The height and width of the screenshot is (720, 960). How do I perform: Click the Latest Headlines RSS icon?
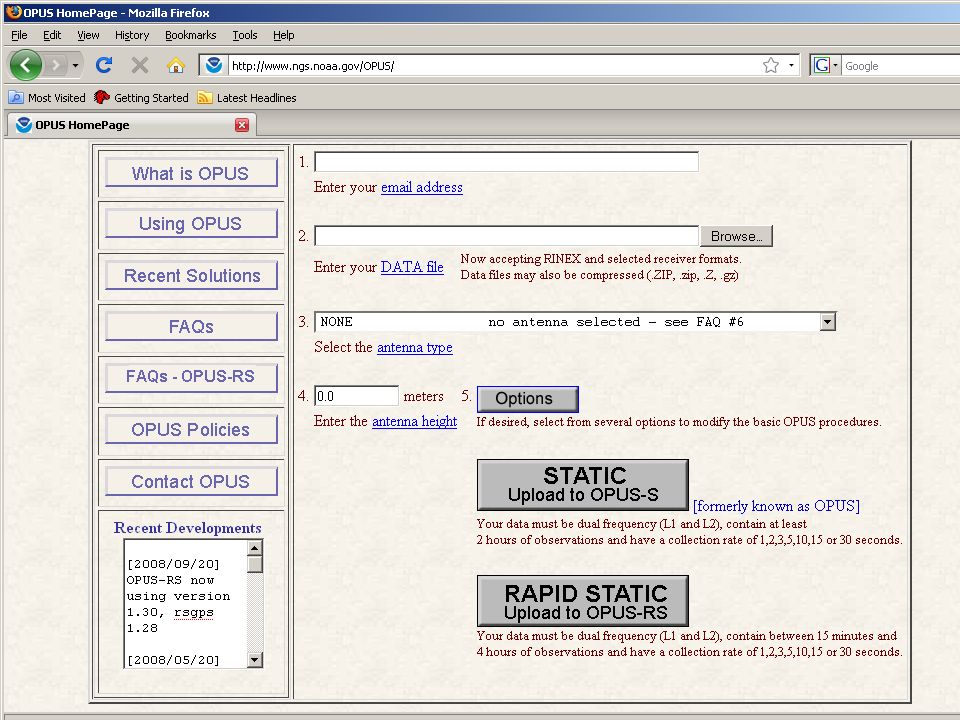click(205, 97)
